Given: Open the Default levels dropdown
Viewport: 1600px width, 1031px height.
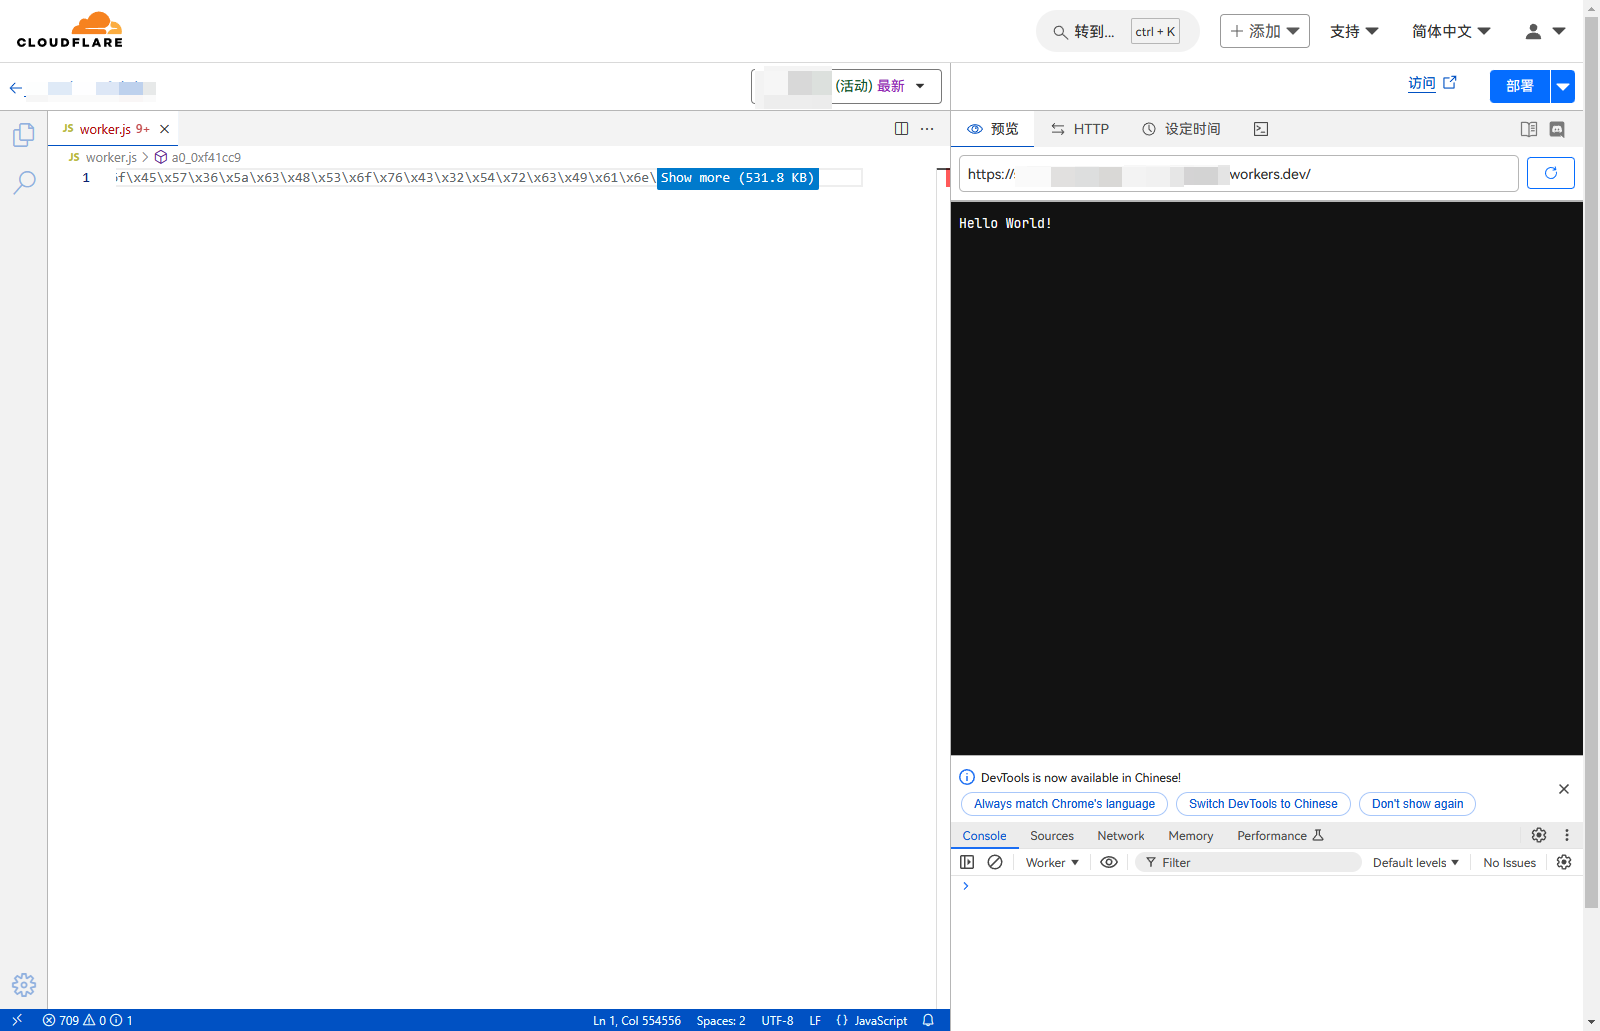Looking at the screenshot, I should tap(1414, 862).
